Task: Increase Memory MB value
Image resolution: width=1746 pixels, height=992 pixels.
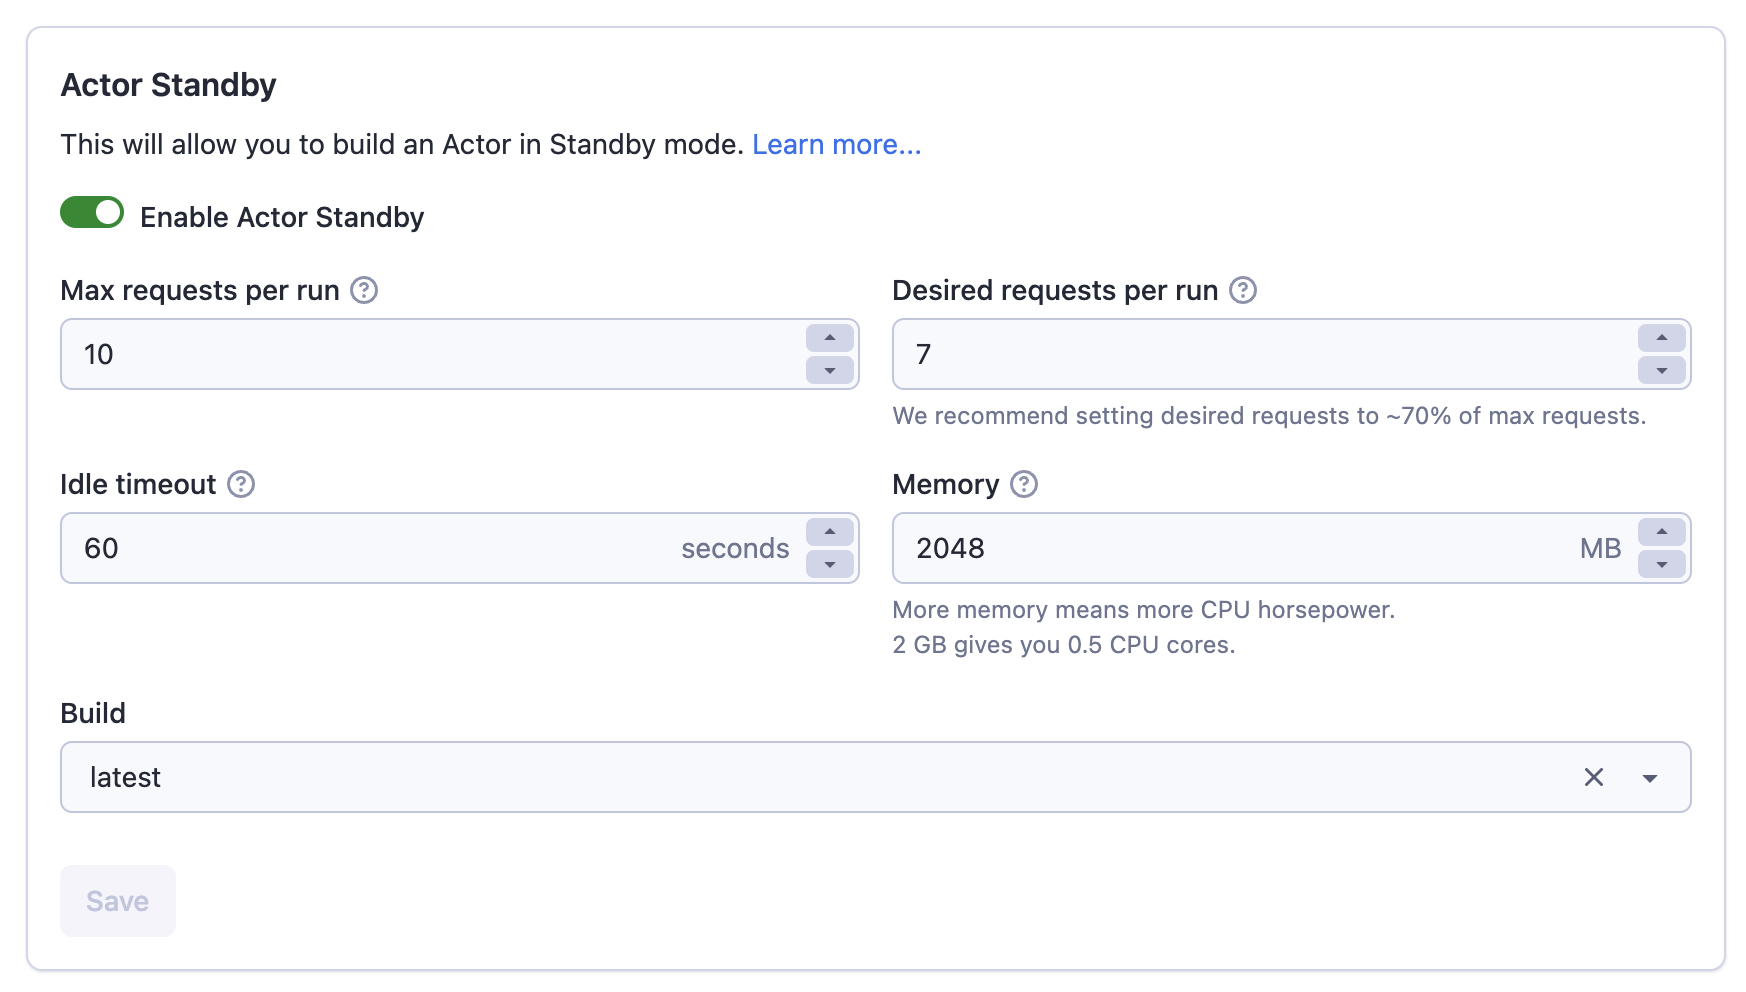Action: click(1662, 532)
